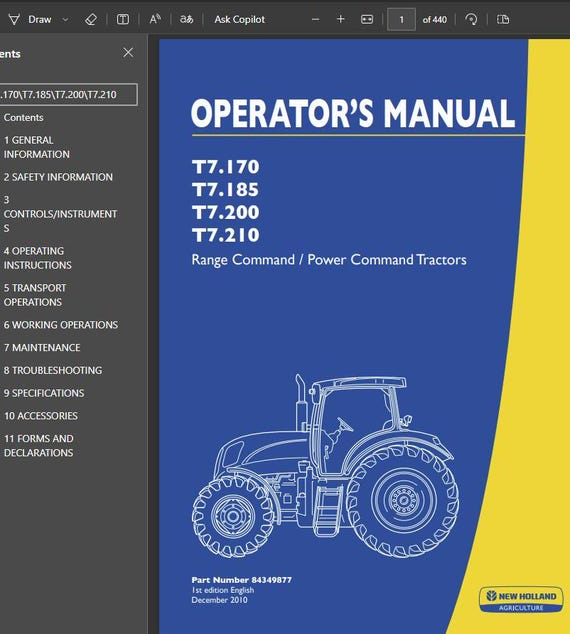570x634 pixels.
Task: Rotate the document with the rotate icon
Action: click(471, 19)
